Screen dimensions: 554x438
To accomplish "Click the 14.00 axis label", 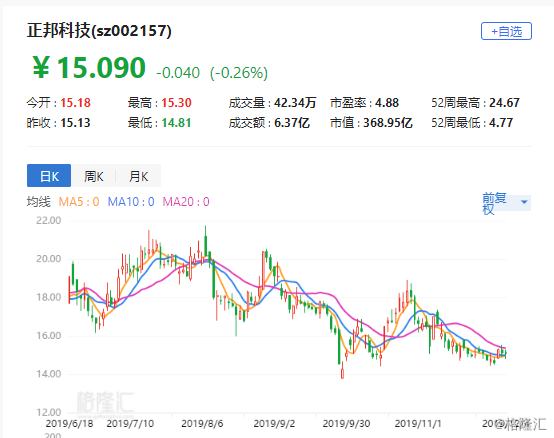I will [48, 374].
